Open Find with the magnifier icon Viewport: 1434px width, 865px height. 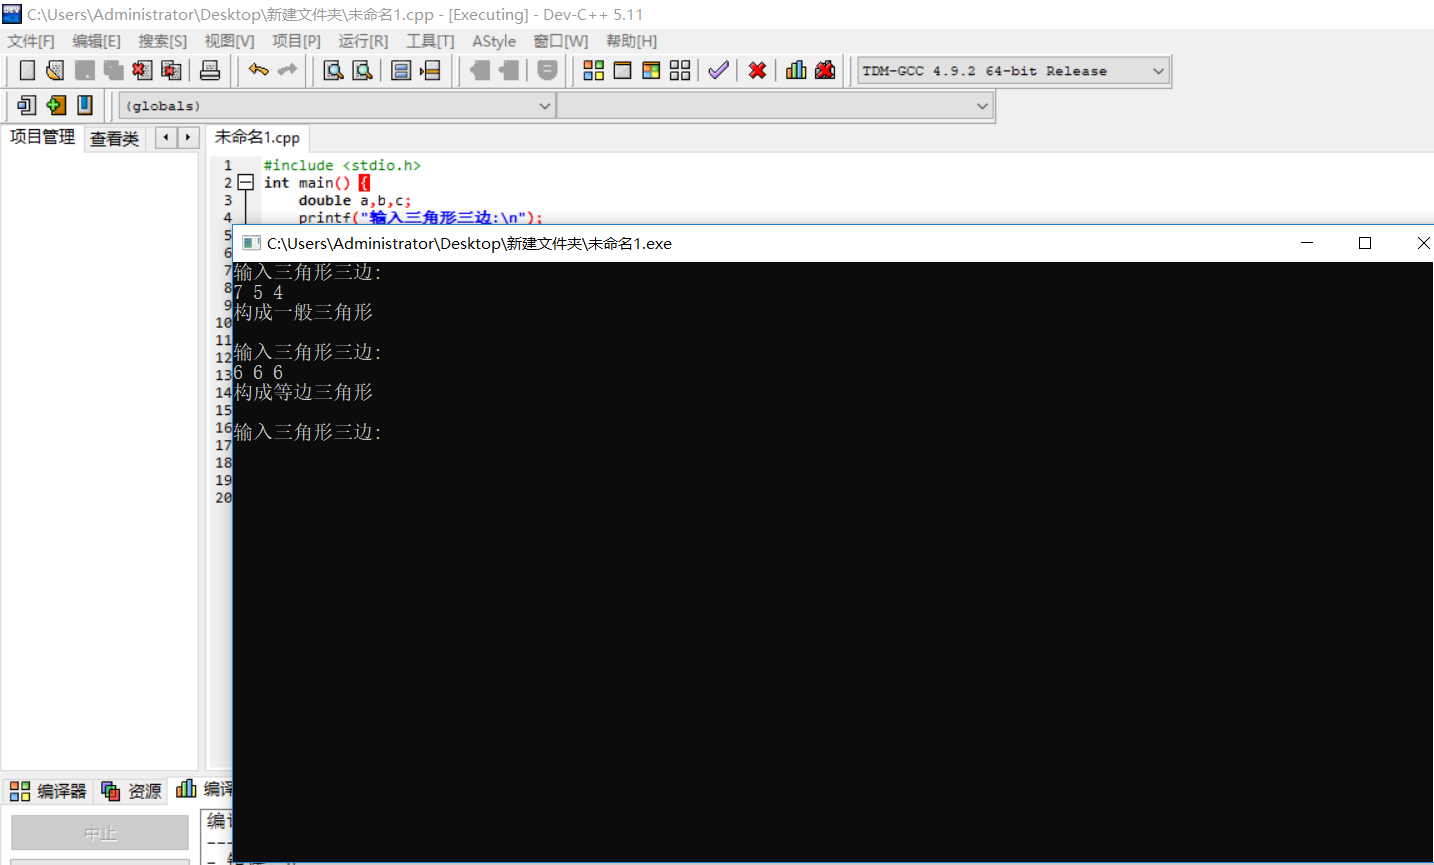pyautogui.click(x=333, y=70)
